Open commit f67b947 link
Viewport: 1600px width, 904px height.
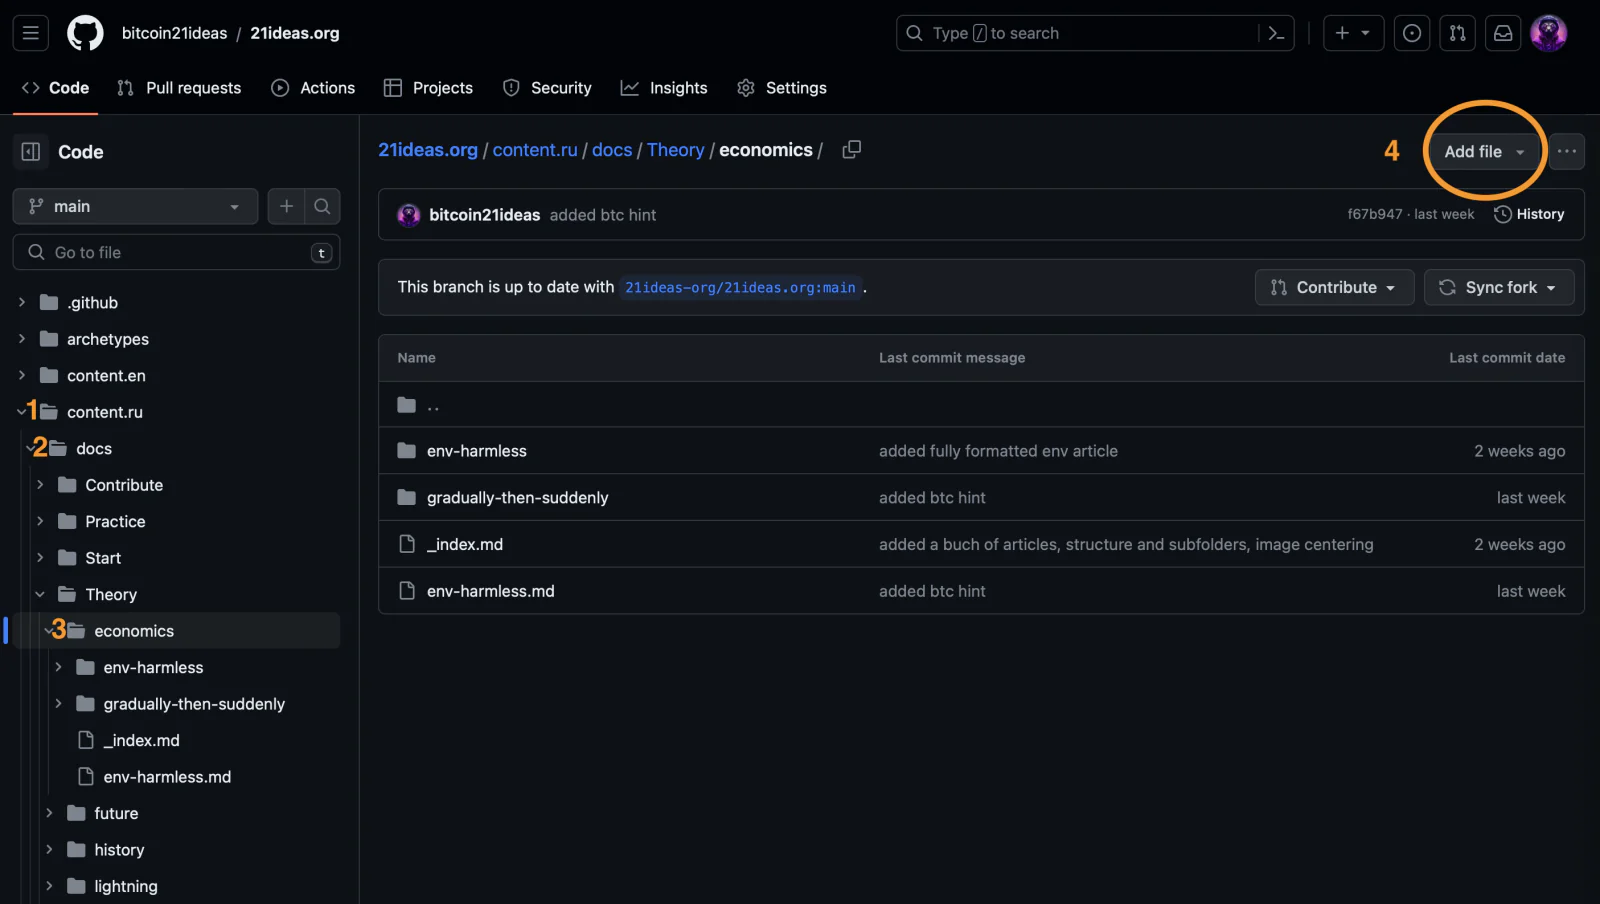[x=1375, y=214]
